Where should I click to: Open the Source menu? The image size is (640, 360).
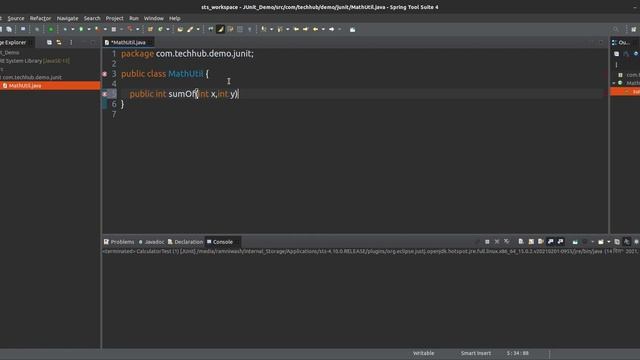pos(16,18)
